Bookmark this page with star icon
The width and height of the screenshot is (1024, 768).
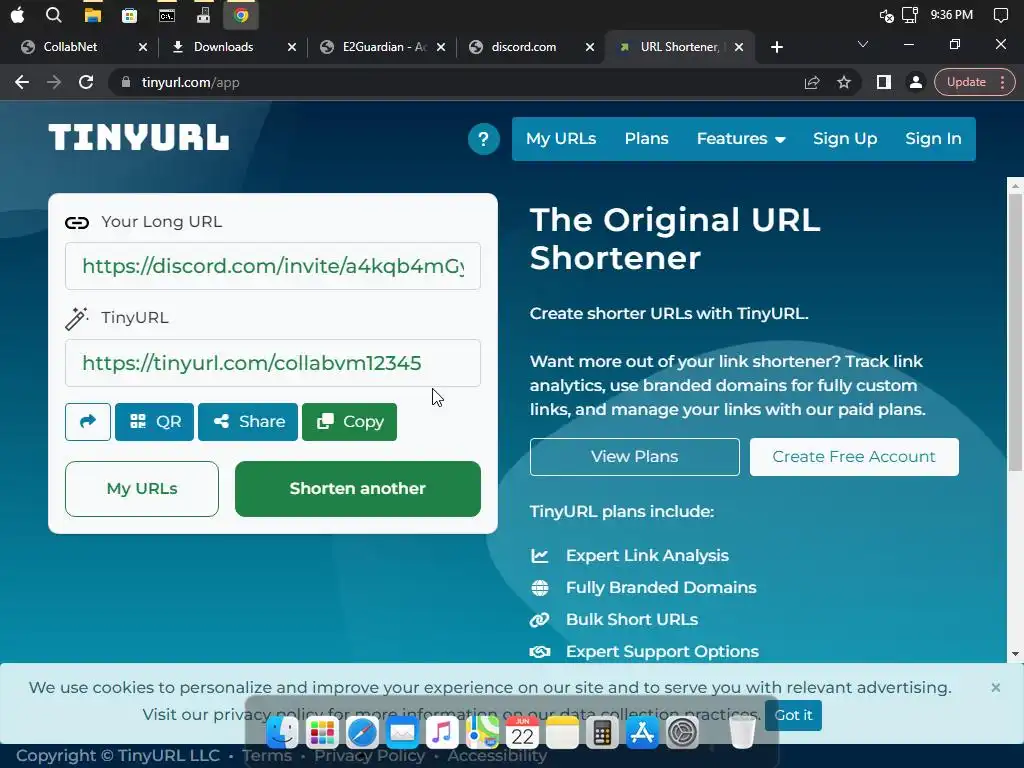click(844, 82)
